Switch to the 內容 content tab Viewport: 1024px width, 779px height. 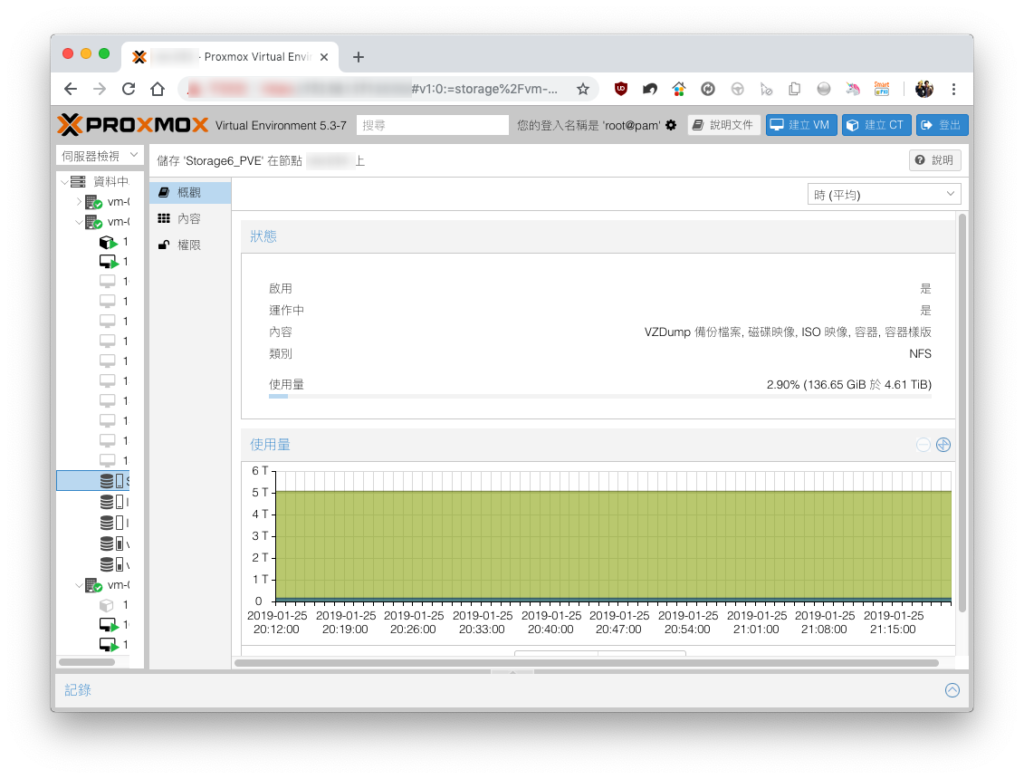pos(191,219)
